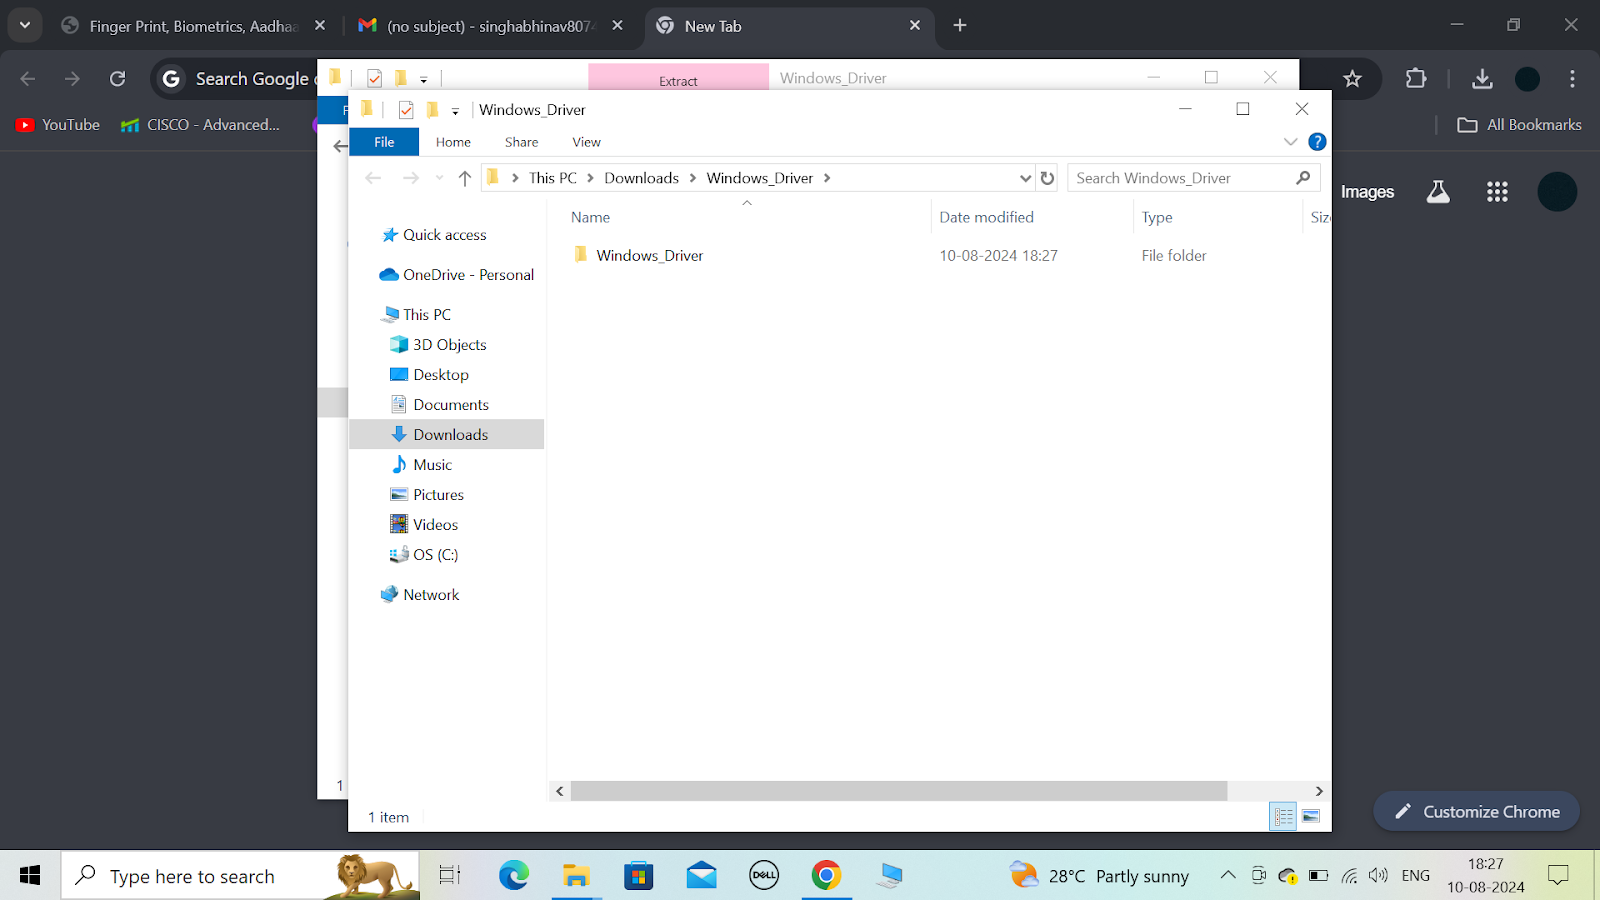This screenshot has height=900, width=1600.
Task: Bookmark this tab with star icon
Action: click(1352, 79)
